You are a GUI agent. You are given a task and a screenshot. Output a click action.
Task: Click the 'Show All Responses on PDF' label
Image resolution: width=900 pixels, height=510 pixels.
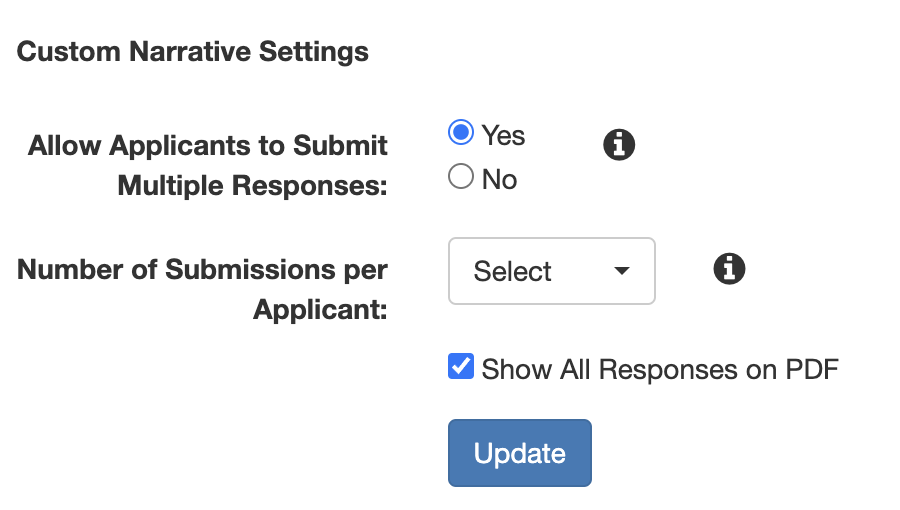click(x=660, y=369)
